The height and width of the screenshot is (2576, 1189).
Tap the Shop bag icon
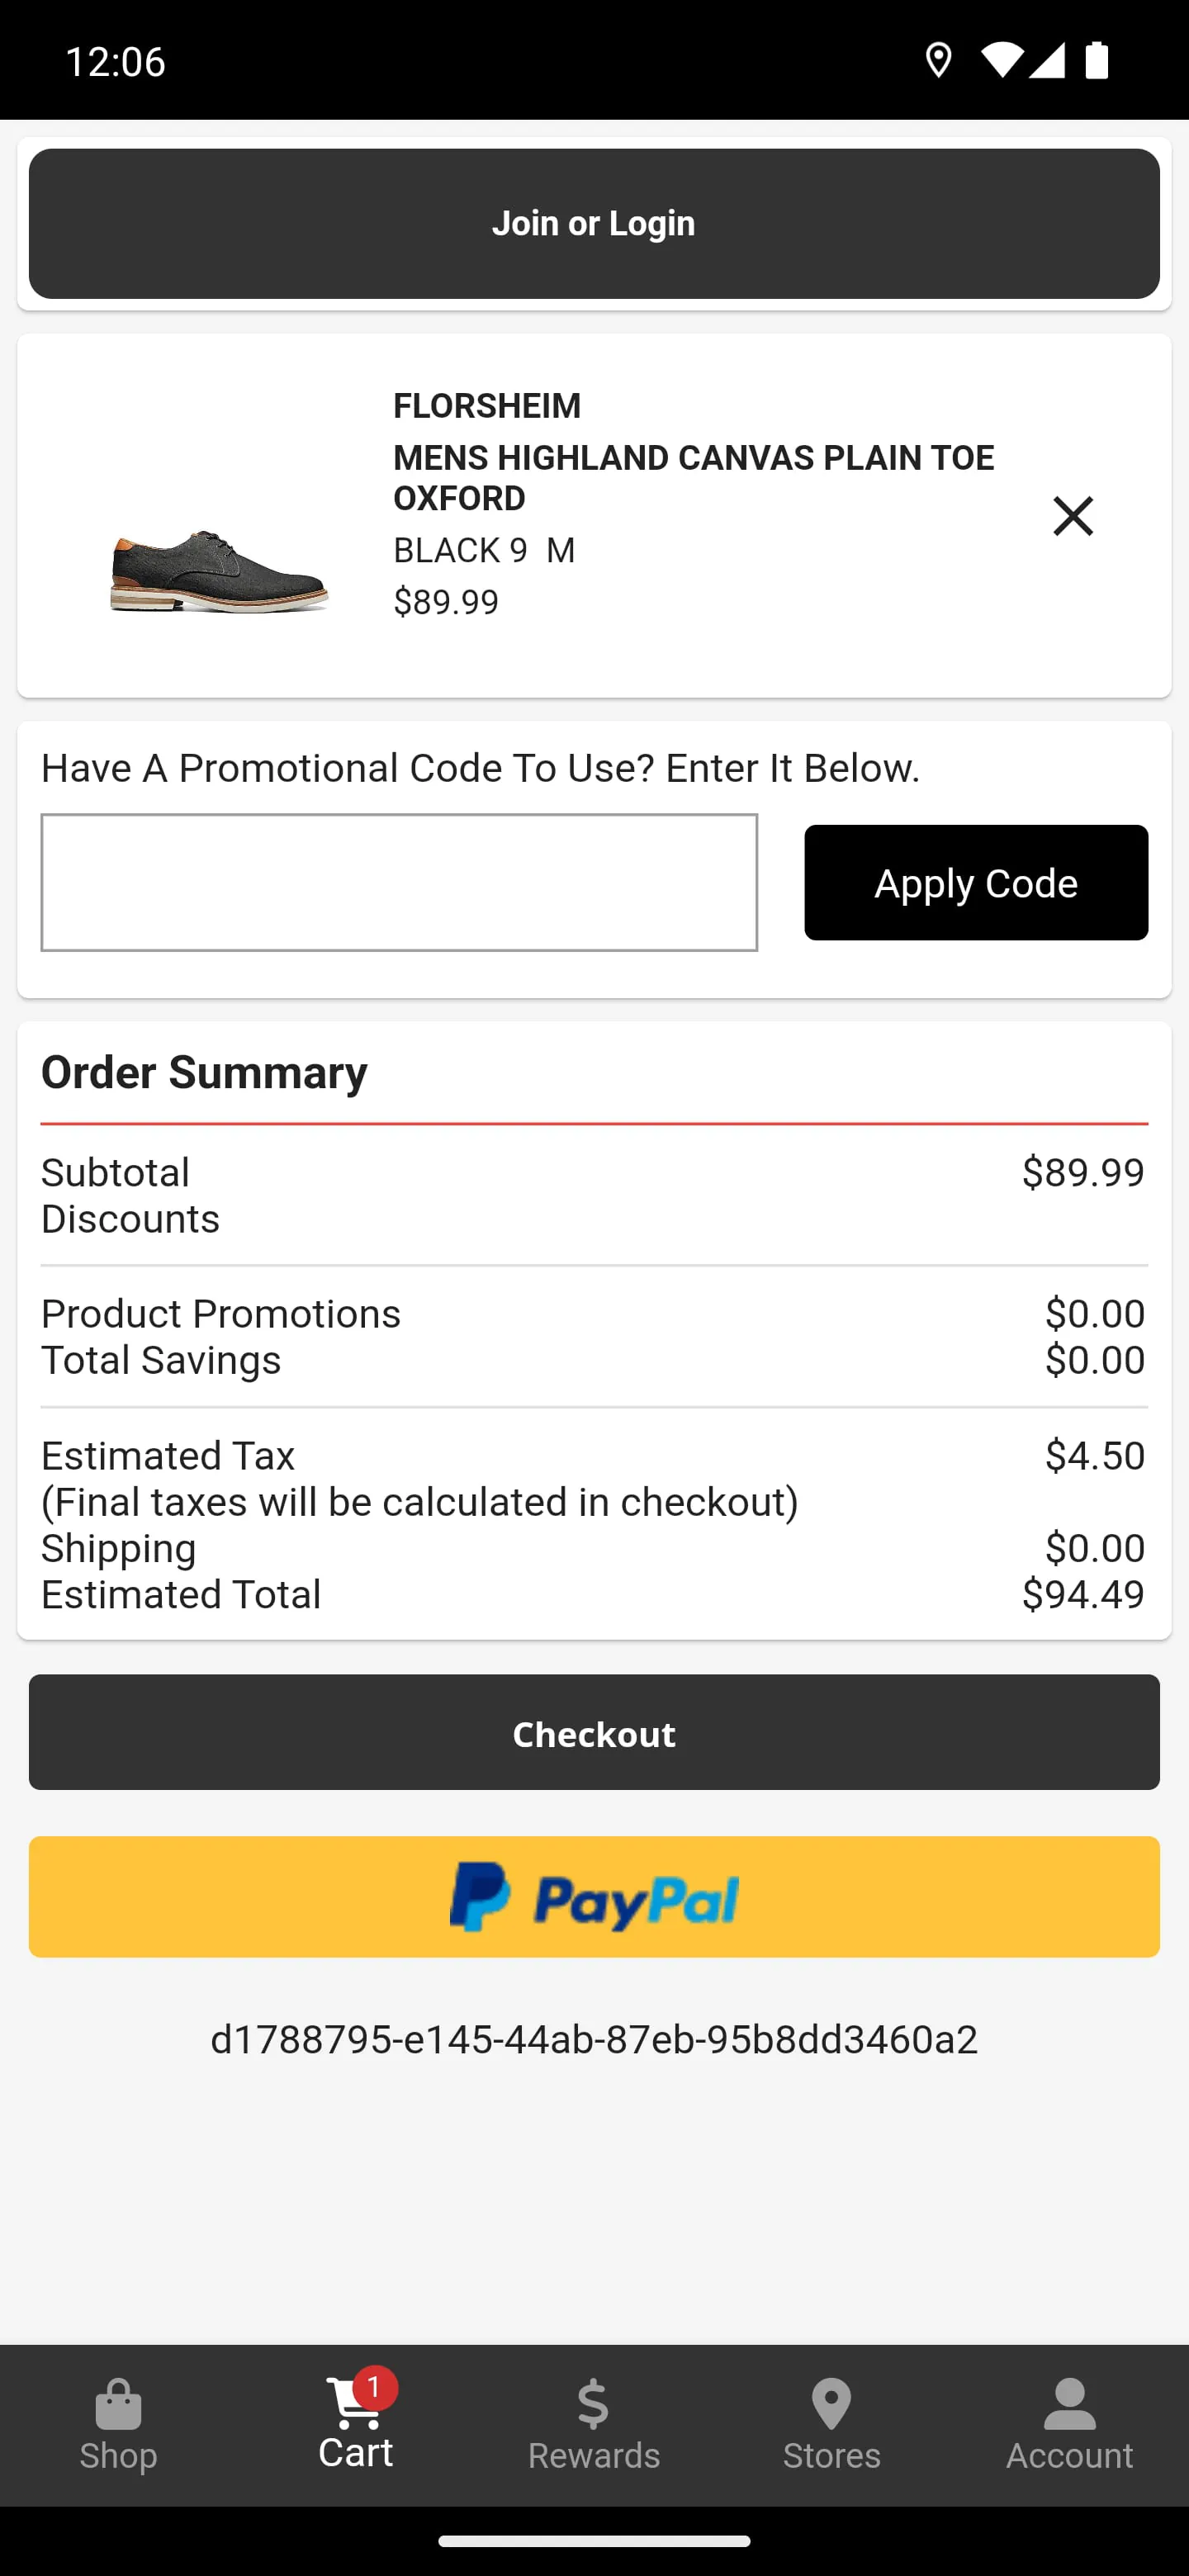(x=118, y=2403)
